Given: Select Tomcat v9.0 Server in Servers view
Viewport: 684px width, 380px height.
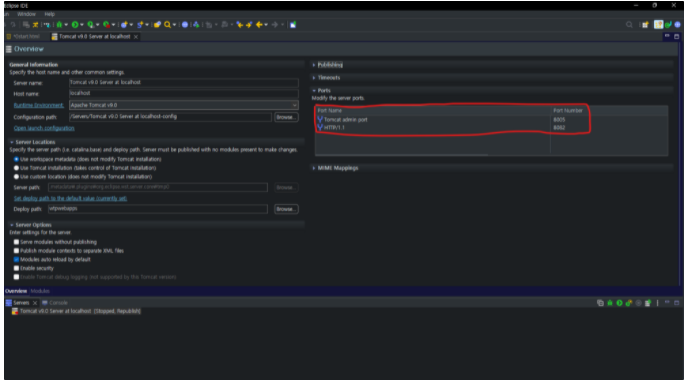Looking at the screenshot, I should 76,312.
